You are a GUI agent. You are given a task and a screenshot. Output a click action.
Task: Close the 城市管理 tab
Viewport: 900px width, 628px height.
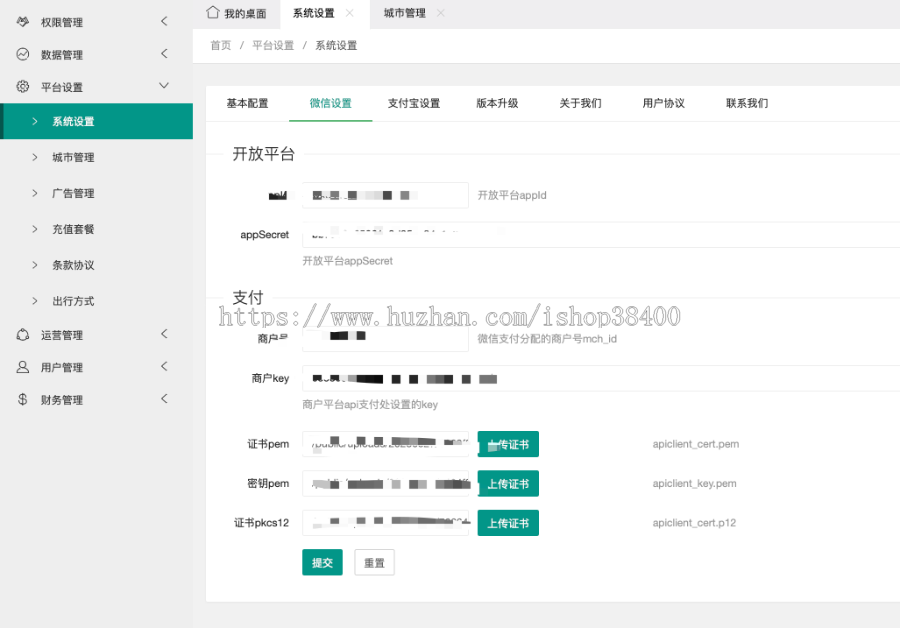(440, 13)
